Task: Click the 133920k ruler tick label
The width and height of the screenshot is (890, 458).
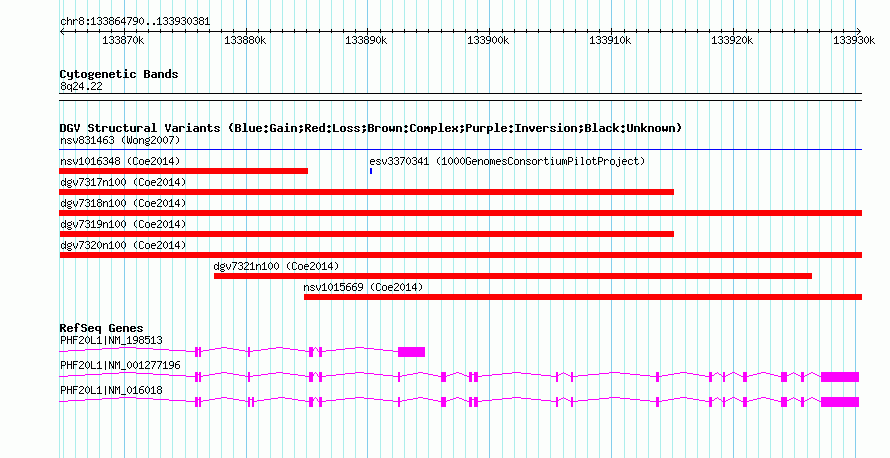Action: pos(732,40)
